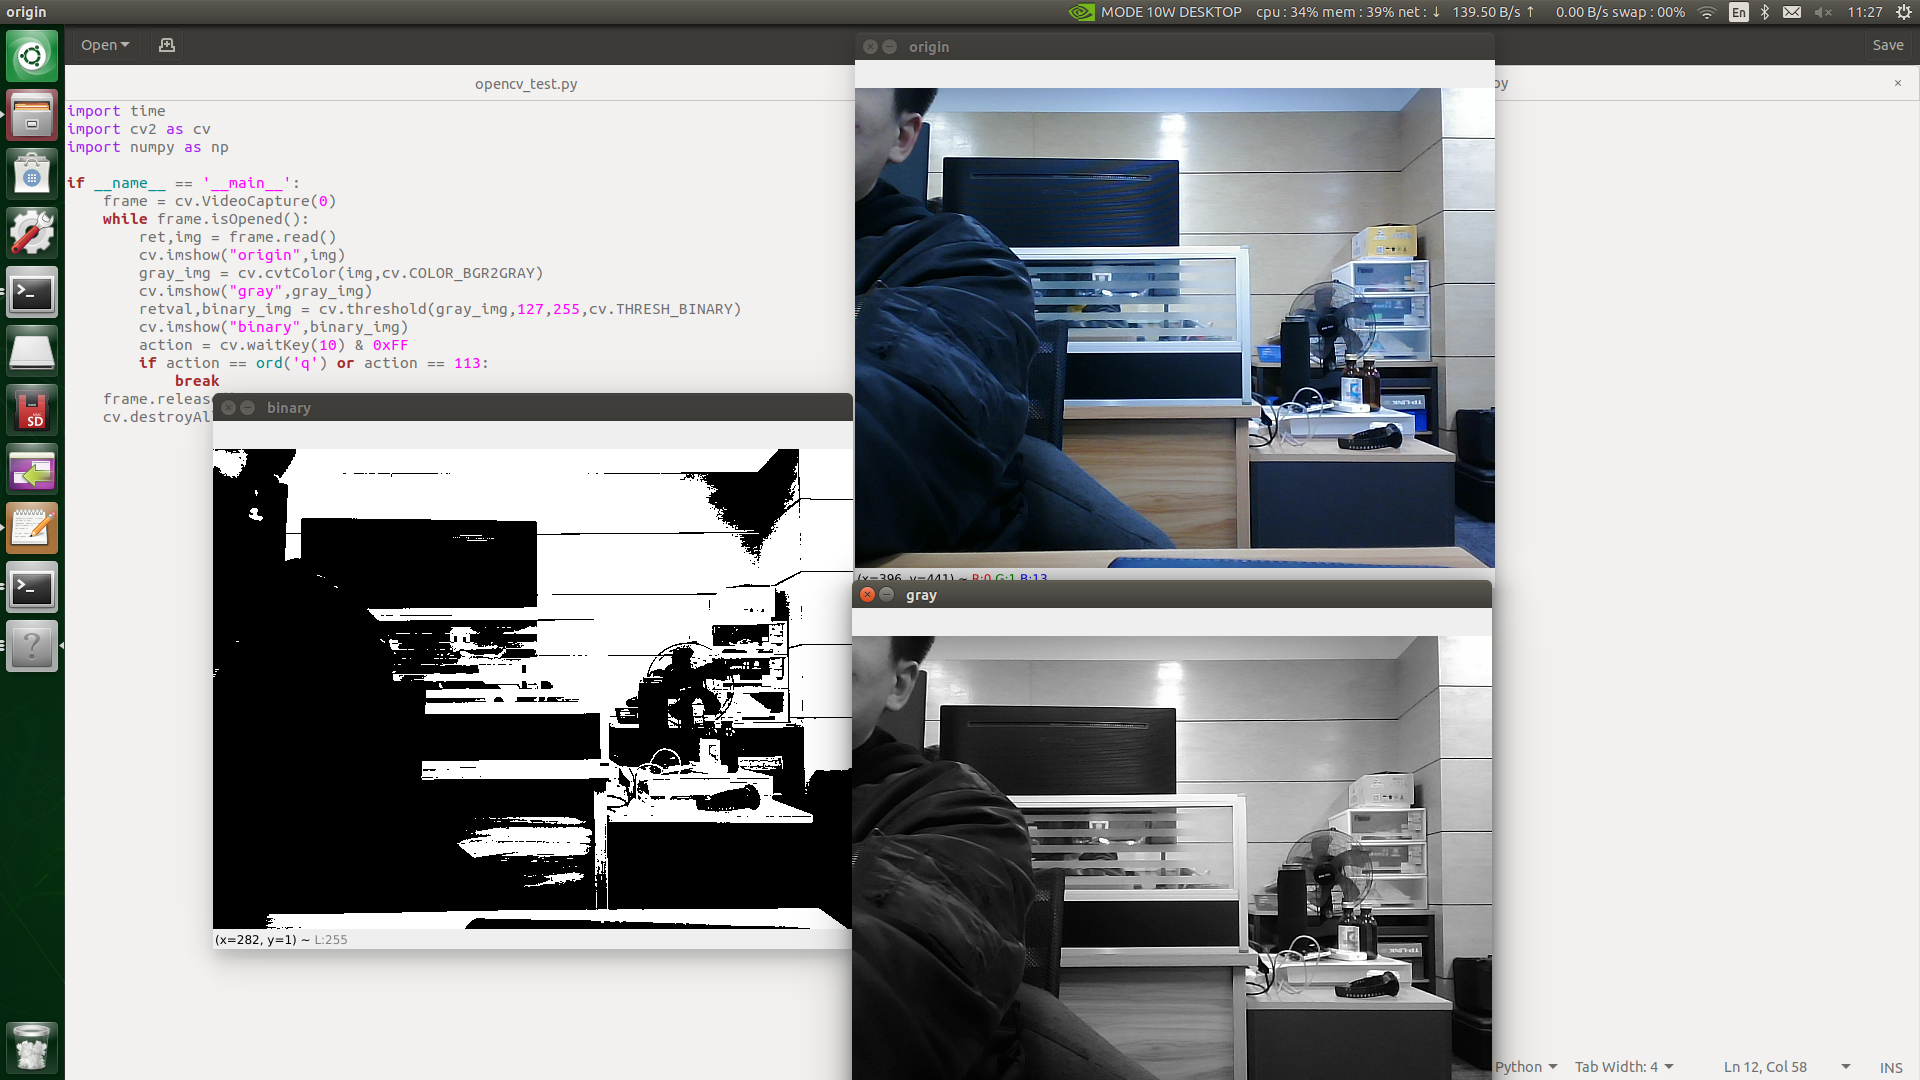Viewport: 1920px width, 1080px height.
Task: Toggle the En keyboard input indicator
Action: click(1739, 12)
